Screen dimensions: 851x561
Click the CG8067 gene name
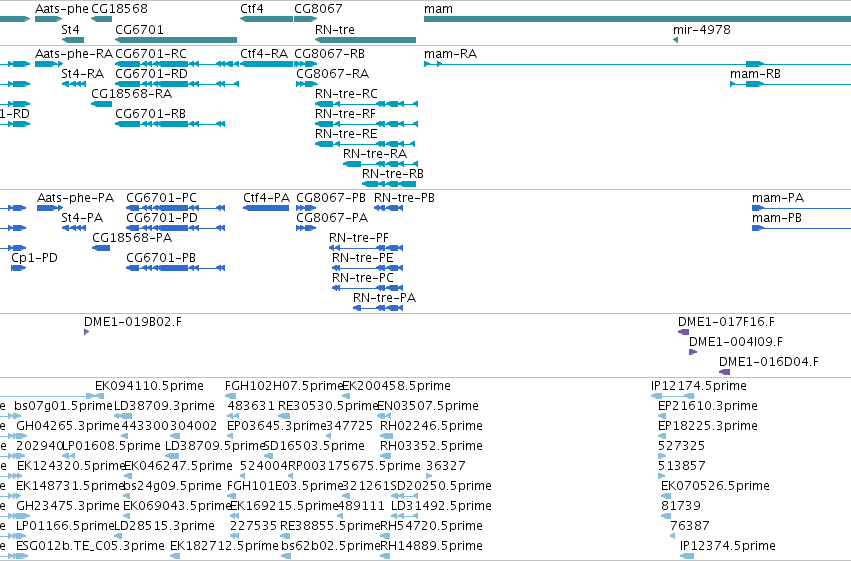tap(318, 9)
